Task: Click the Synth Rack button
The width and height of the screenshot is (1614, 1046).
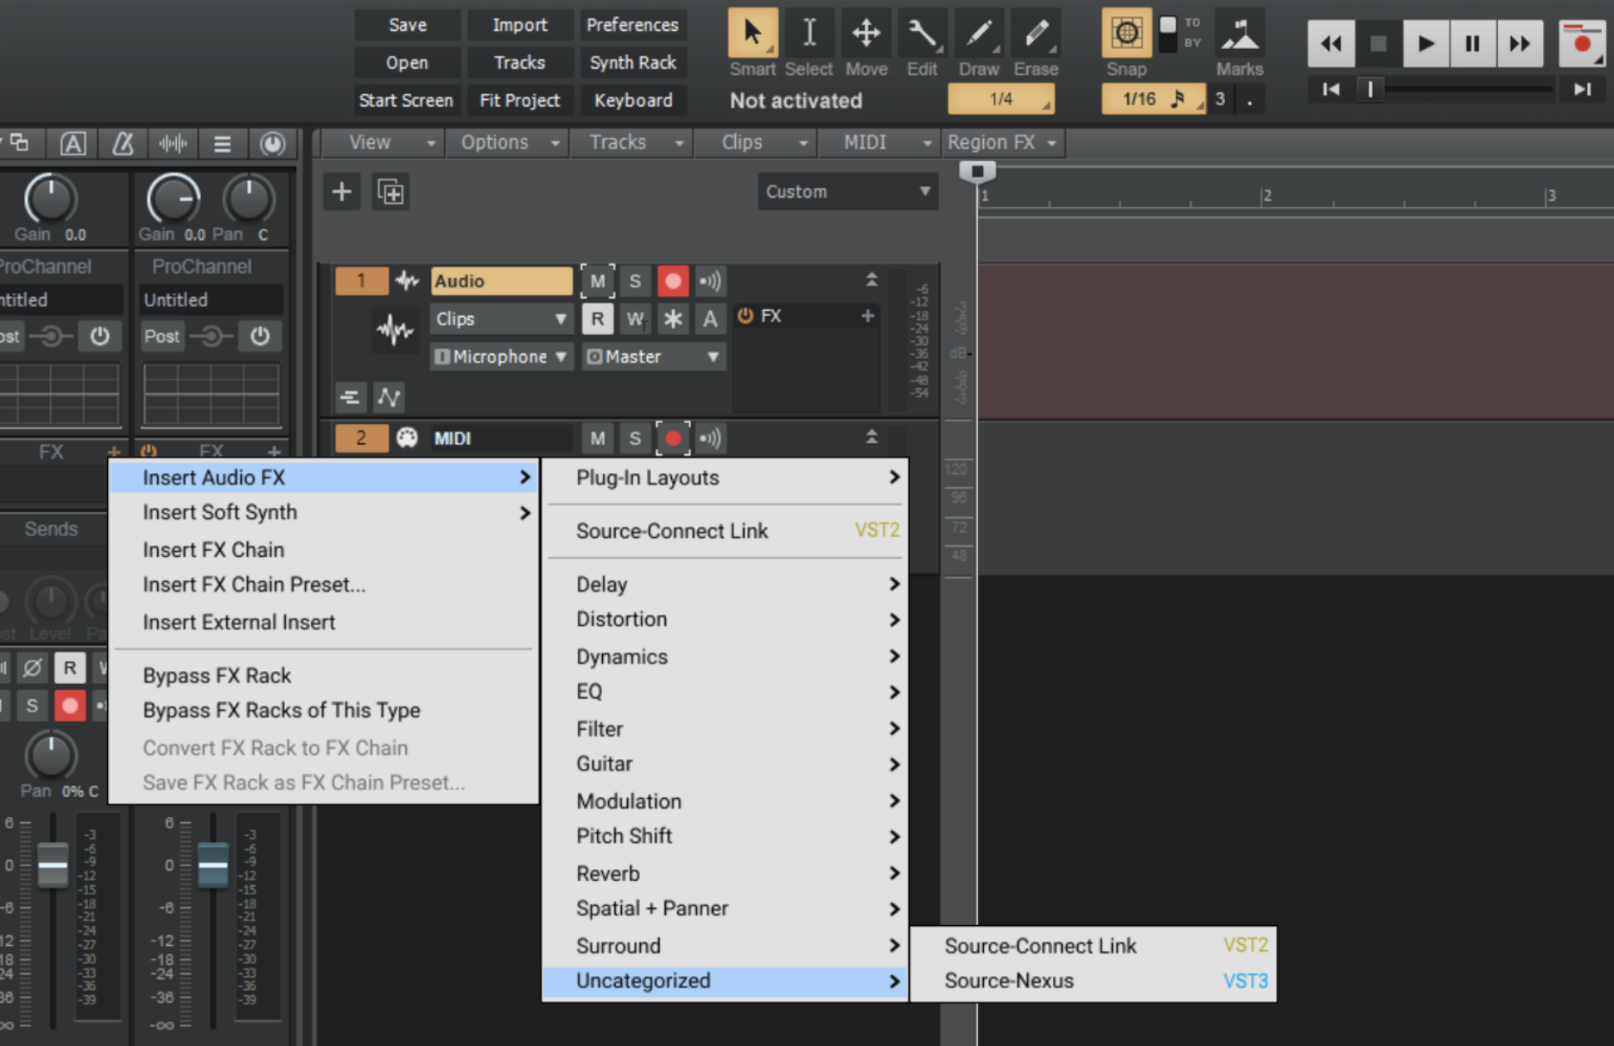Action: coord(632,62)
